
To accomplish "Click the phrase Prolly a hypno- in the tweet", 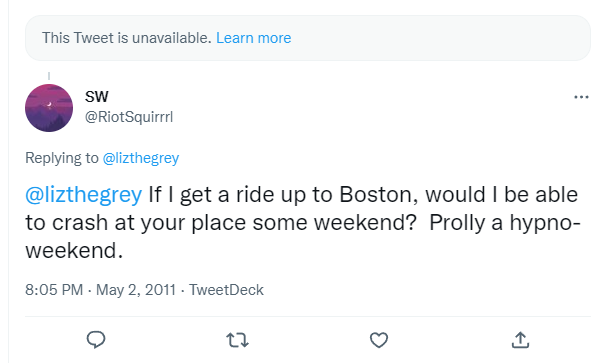I will 505,223.
